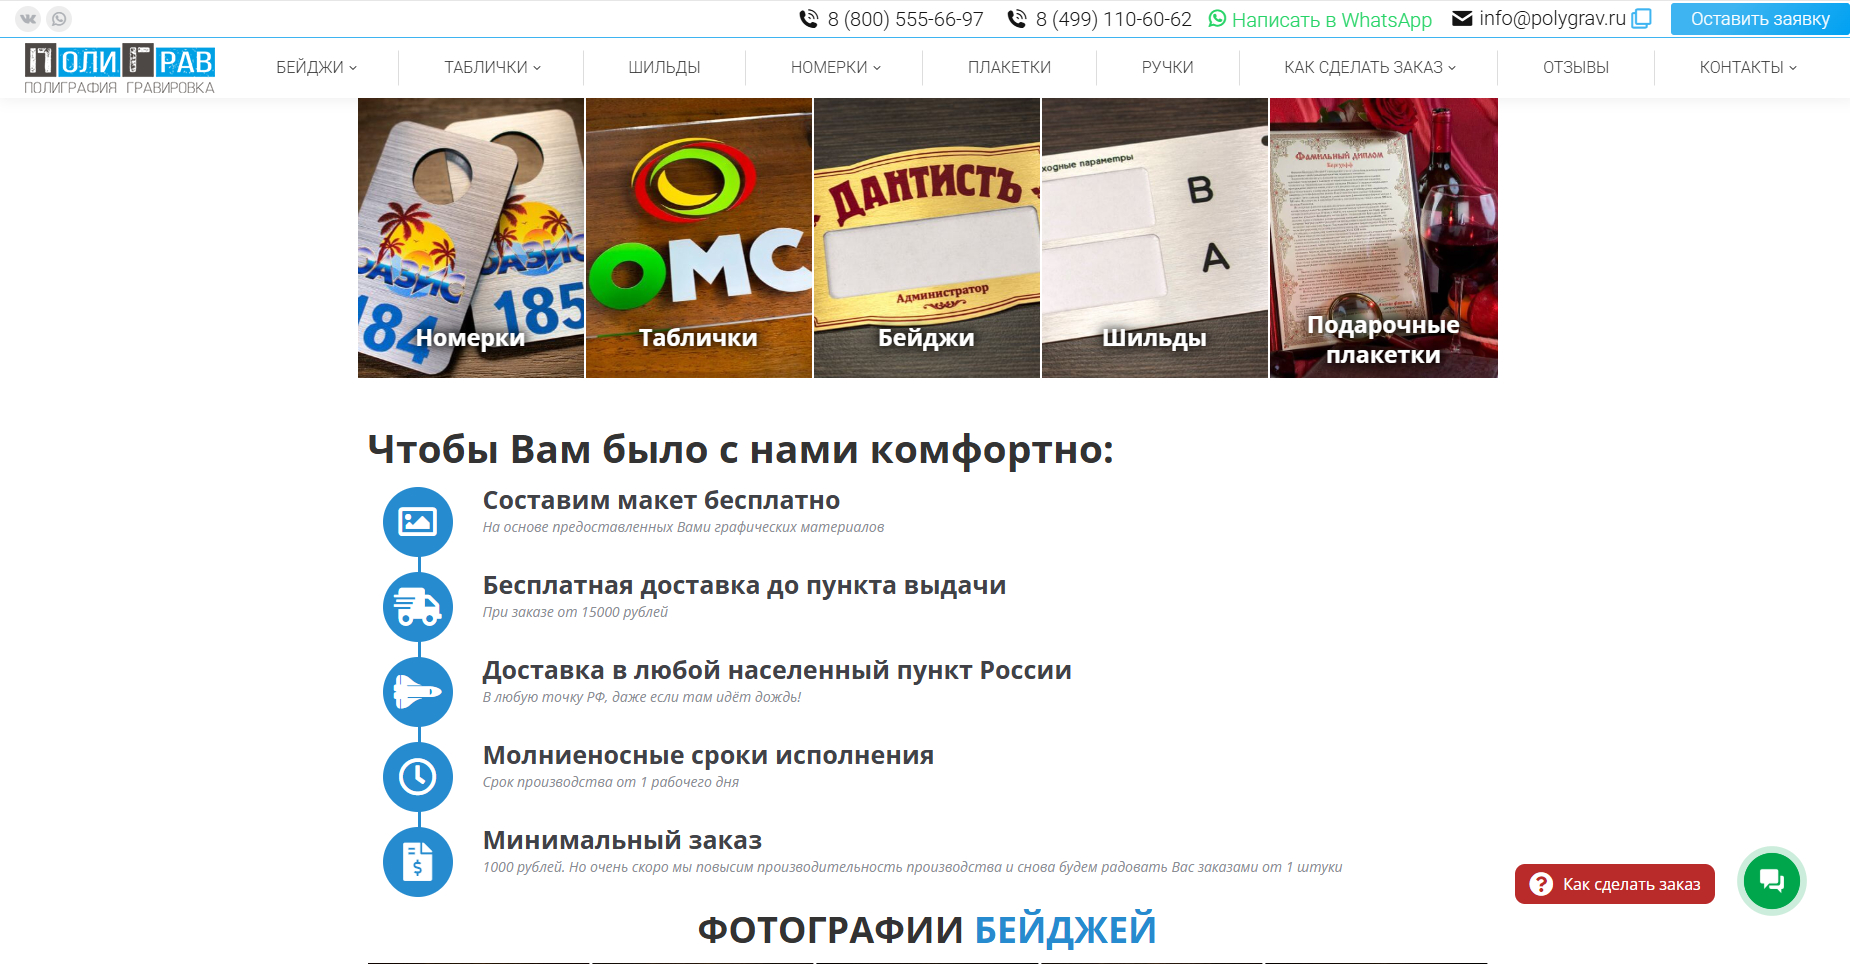The image size is (1850, 964).
Task: Open the Шильды category thumbnail
Action: 1155,238
